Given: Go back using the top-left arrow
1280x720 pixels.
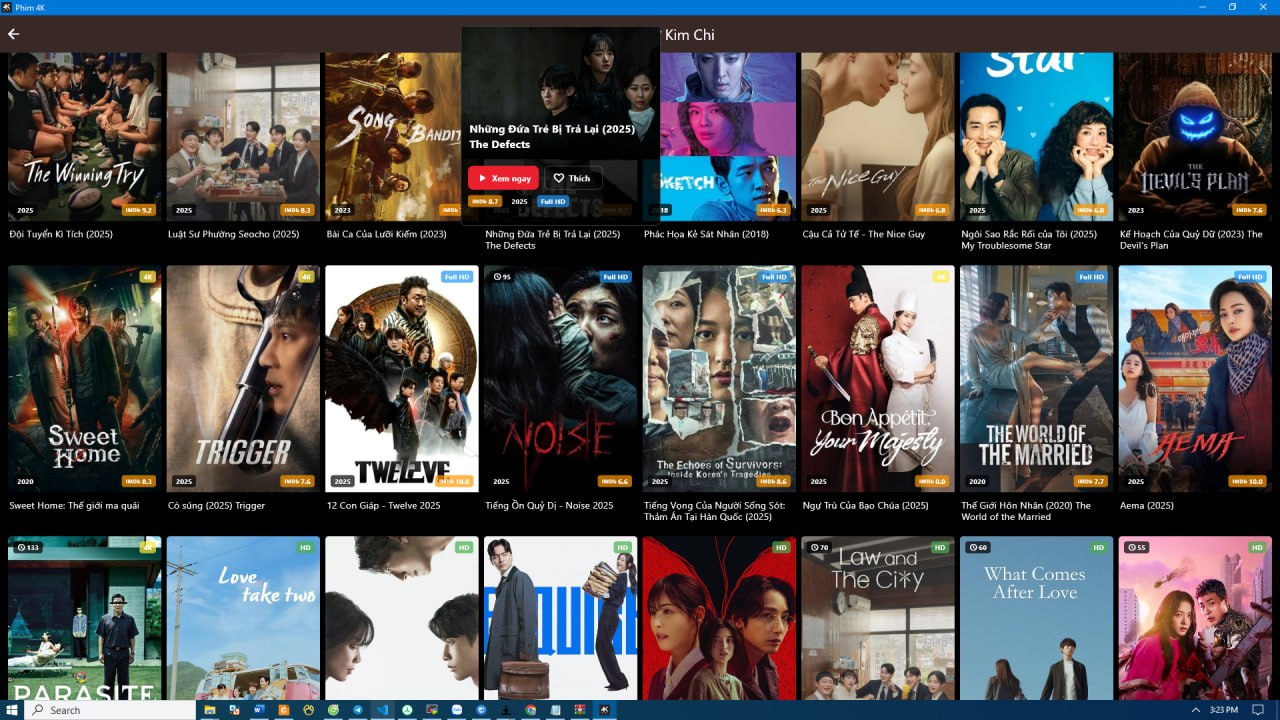Looking at the screenshot, I should click(14, 34).
